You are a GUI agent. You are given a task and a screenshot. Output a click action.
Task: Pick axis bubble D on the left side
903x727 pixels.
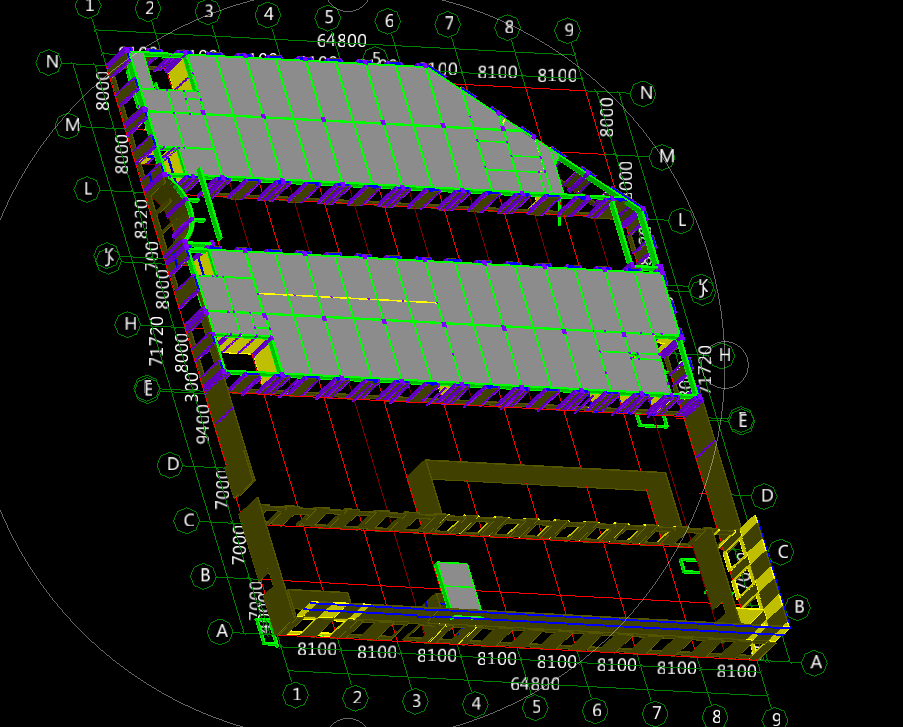coord(172,464)
